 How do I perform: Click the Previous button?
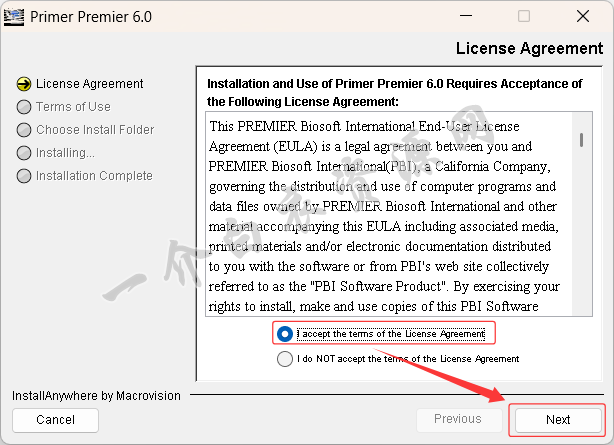click(457, 420)
